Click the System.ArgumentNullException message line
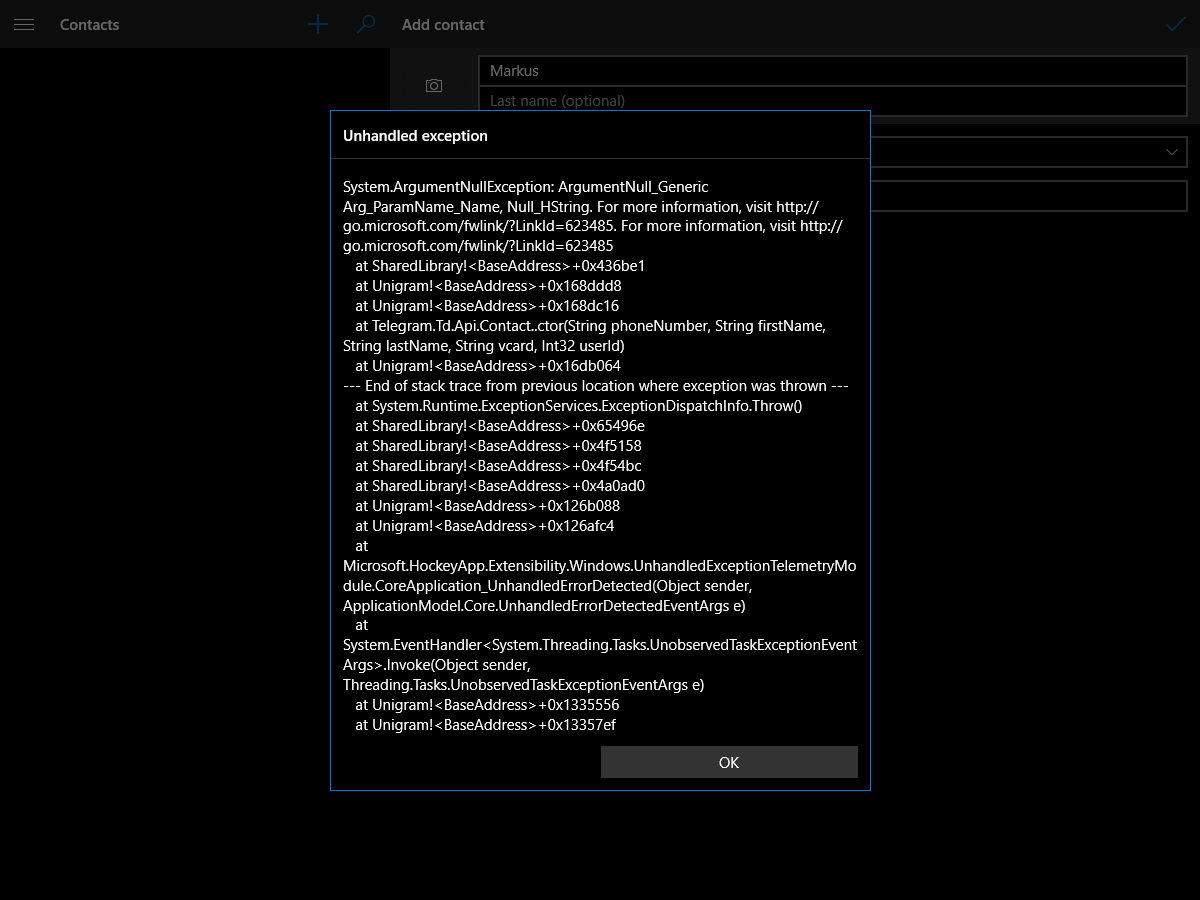Screen dimensions: 1200x900 click(x=525, y=186)
